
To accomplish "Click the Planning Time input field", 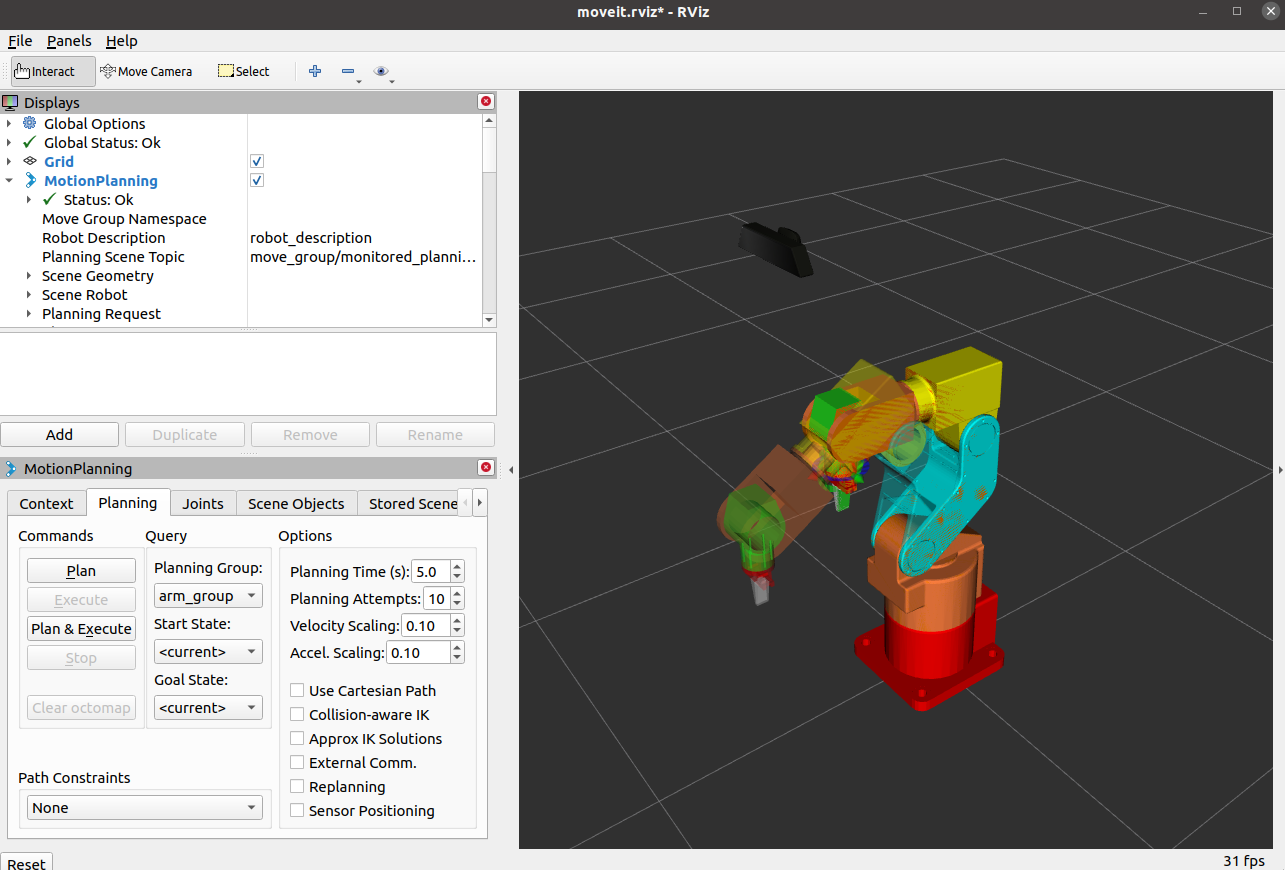I will pos(430,572).
